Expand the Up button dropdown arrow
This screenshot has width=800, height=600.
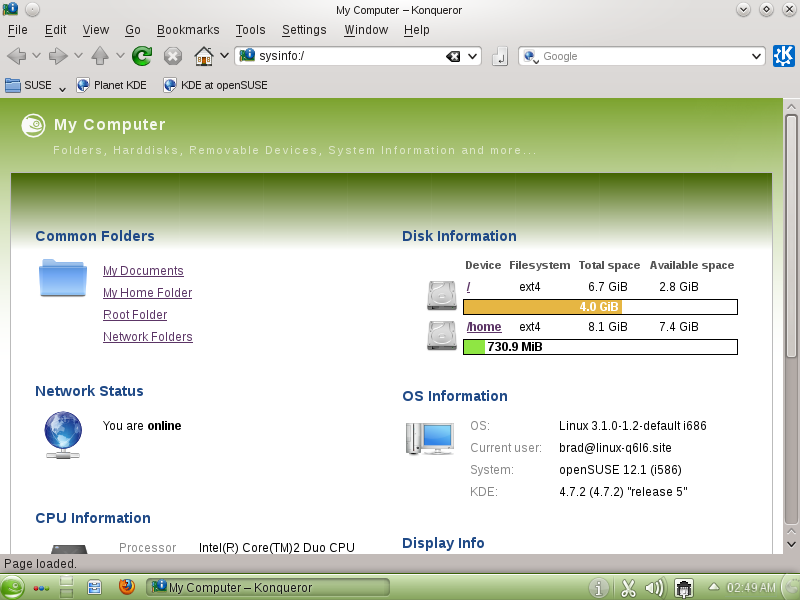120,56
